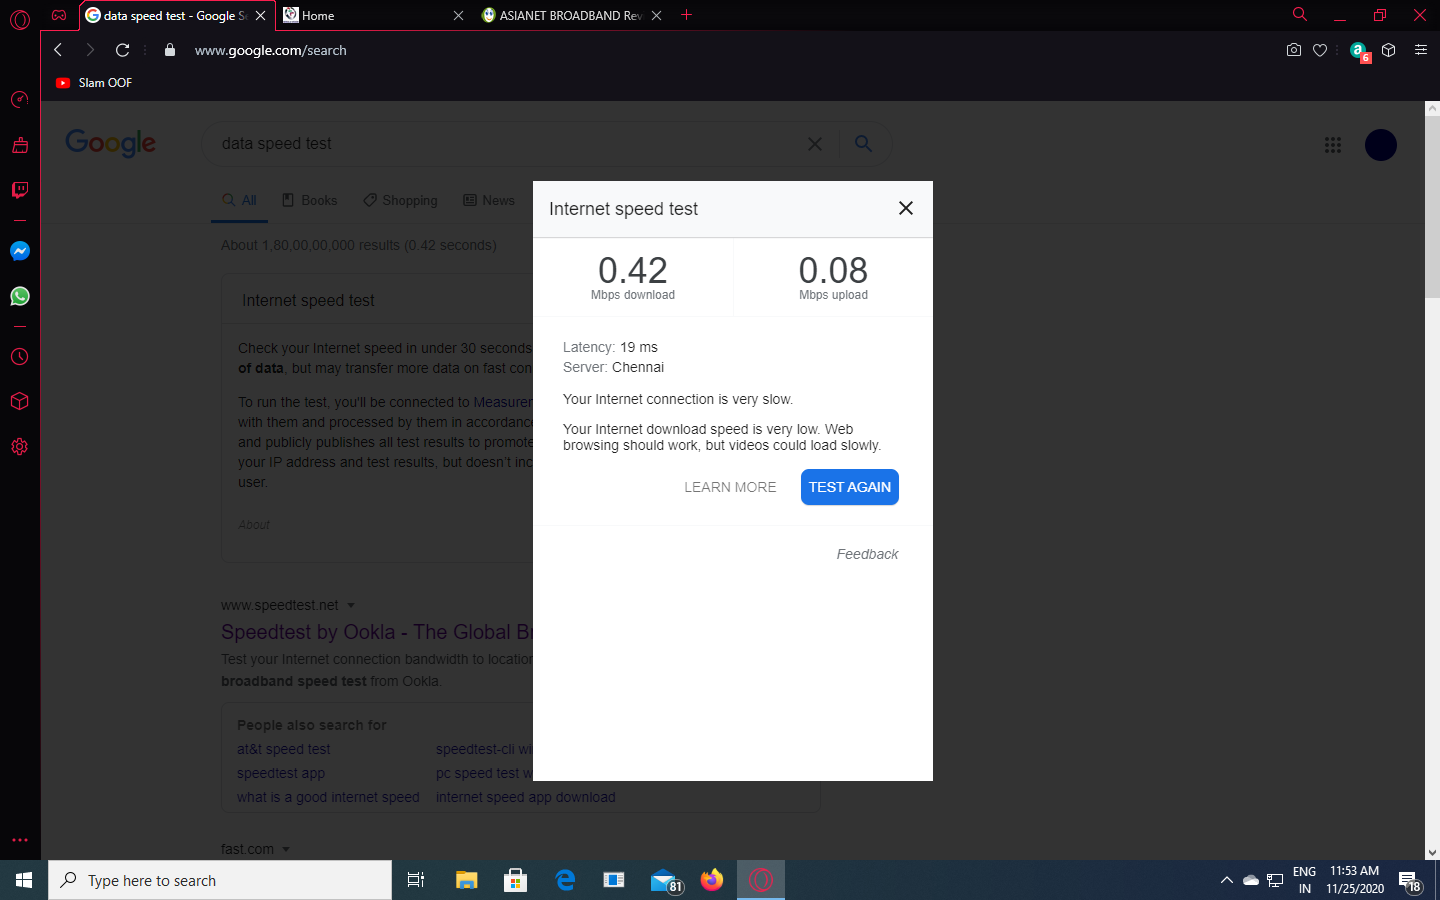Add page to bookmarks with heart icon
Image resolution: width=1440 pixels, height=900 pixels.
[x=1320, y=50]
